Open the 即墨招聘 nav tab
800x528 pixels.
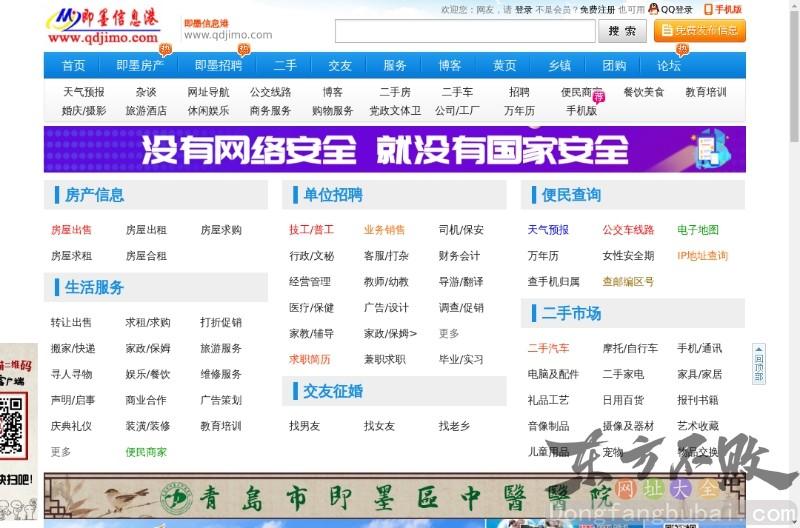point(218,65)
